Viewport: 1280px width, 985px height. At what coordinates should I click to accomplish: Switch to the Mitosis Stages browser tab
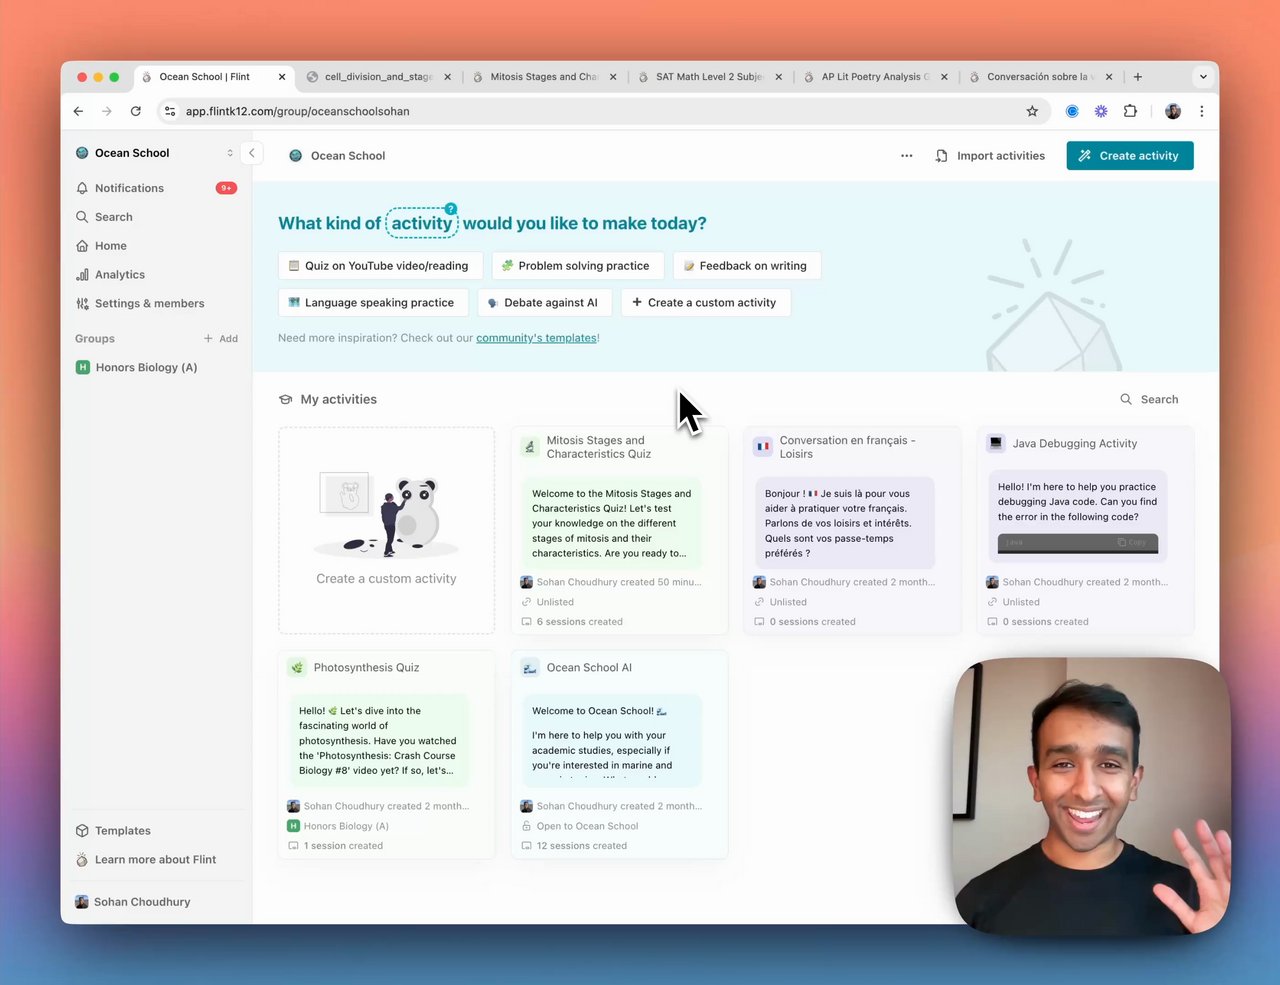click(x=544, y=77)
